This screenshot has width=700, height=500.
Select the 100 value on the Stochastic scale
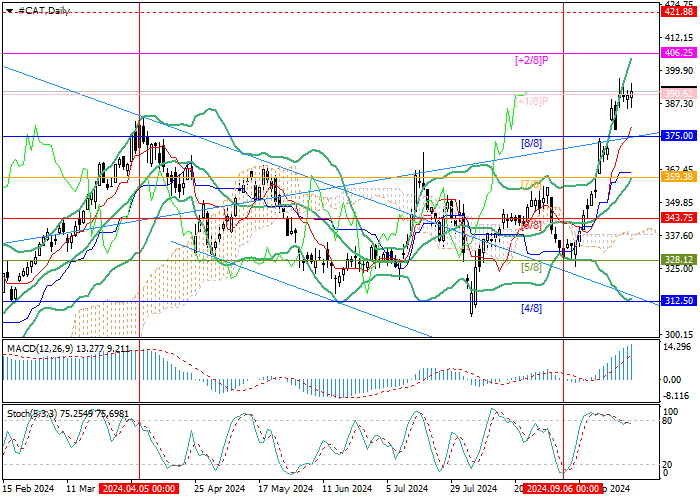tap(671, 411)
